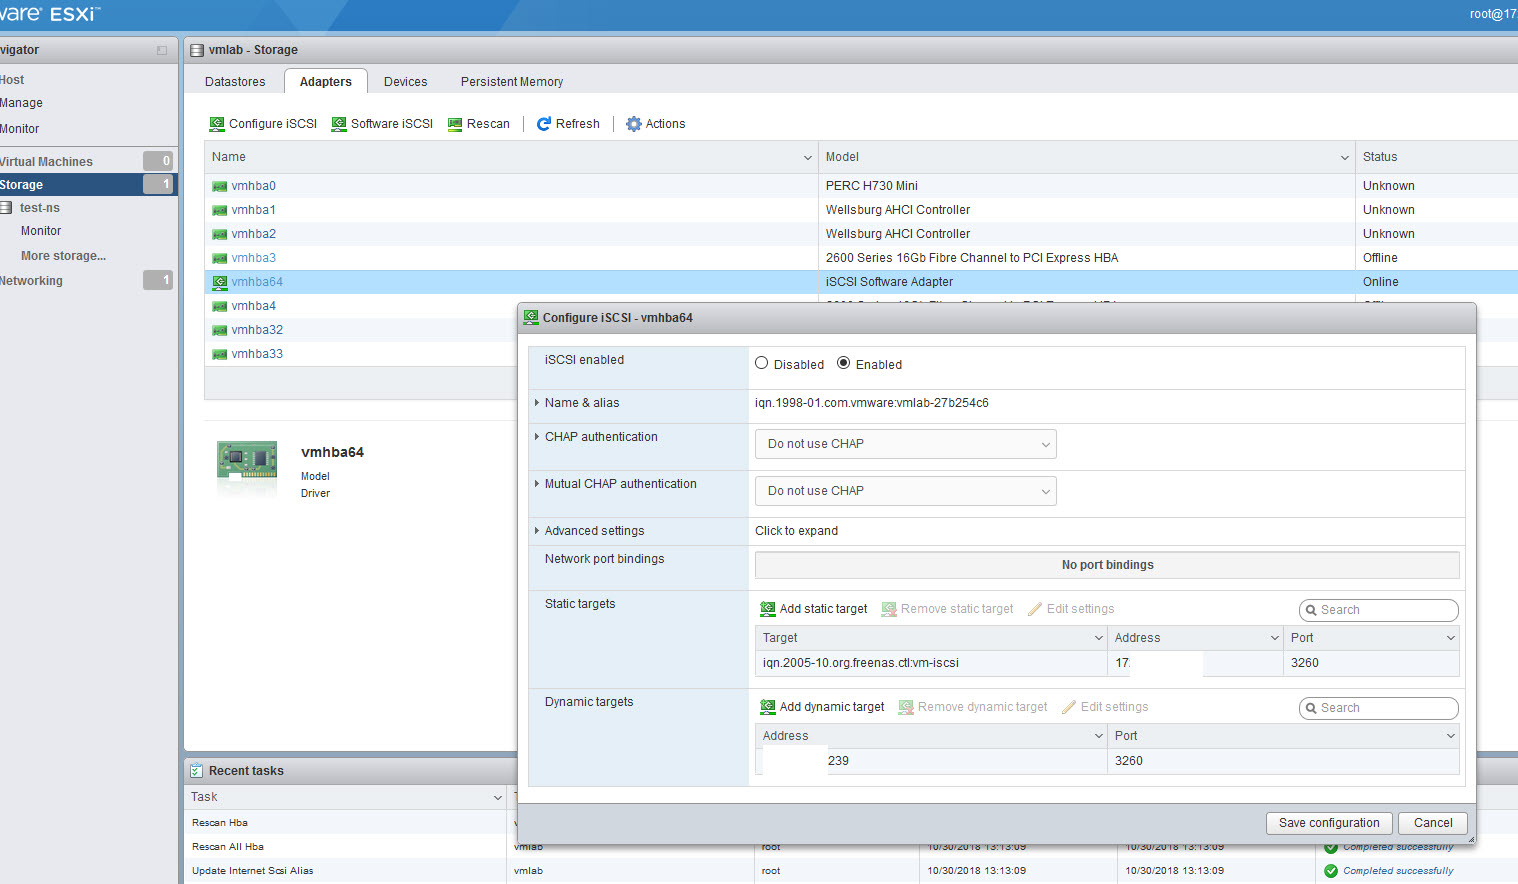Open the CHAP authentication dropdown
The image size is (1518, 884).
905,444
